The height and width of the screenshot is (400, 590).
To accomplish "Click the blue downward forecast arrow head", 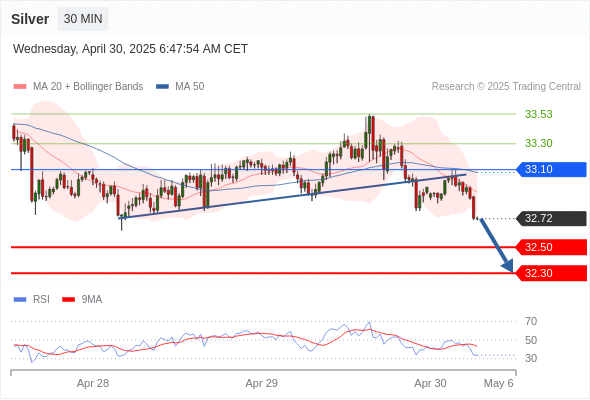I will (508, 266).
